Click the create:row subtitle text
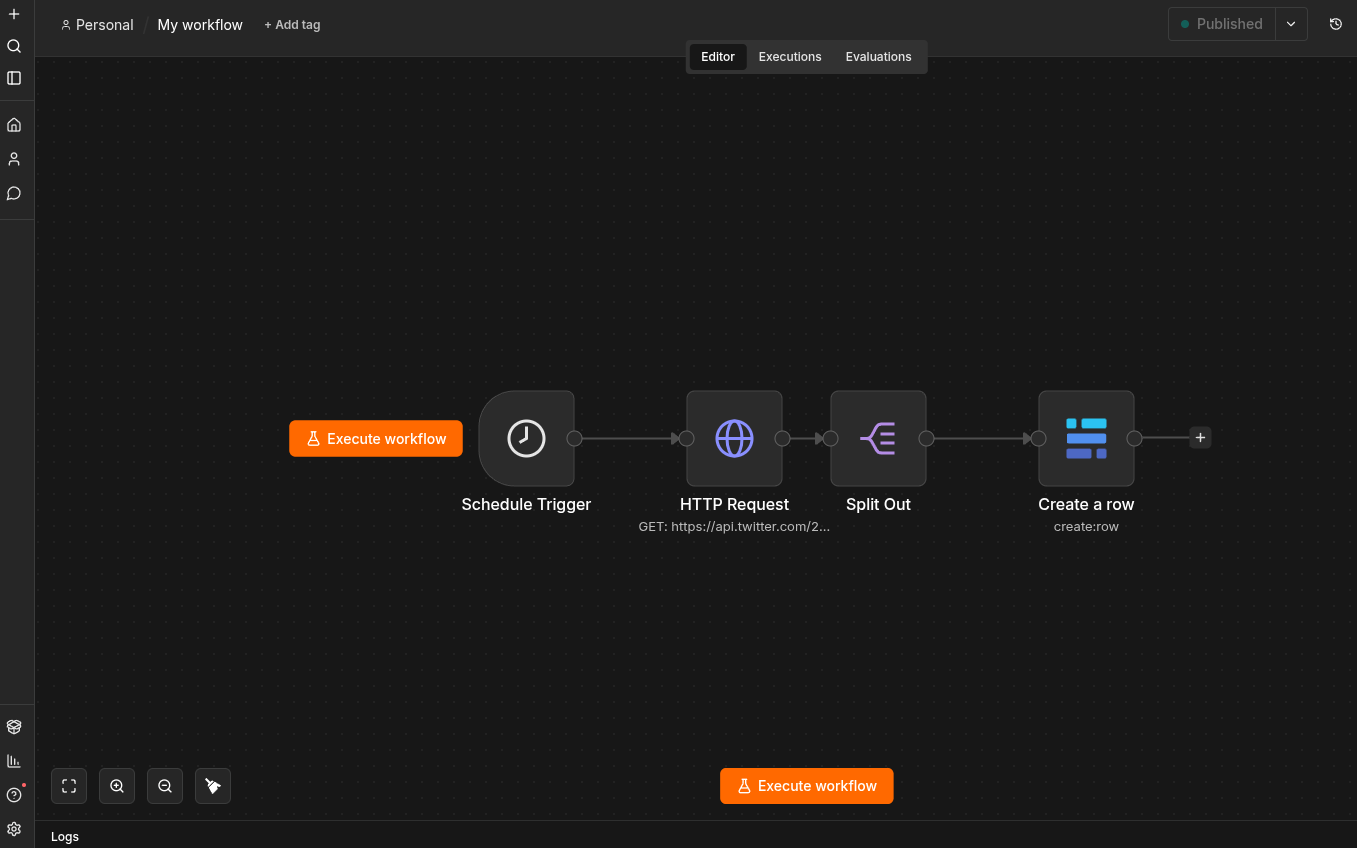Screen dimensions: 1357x848 [1086, 526]
